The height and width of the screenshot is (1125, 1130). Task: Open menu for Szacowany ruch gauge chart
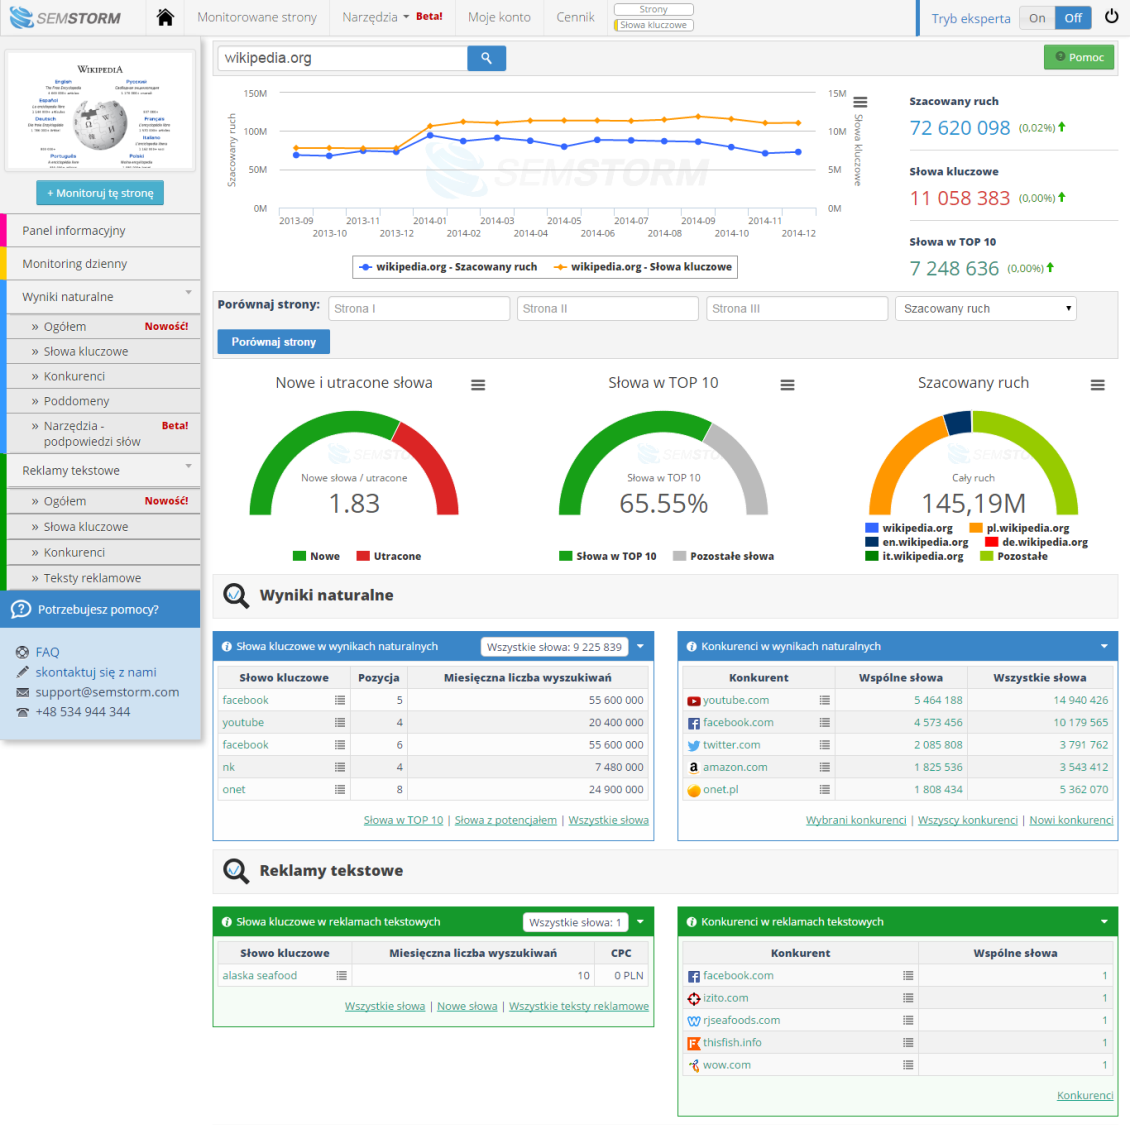click(x=1098, y=385)
